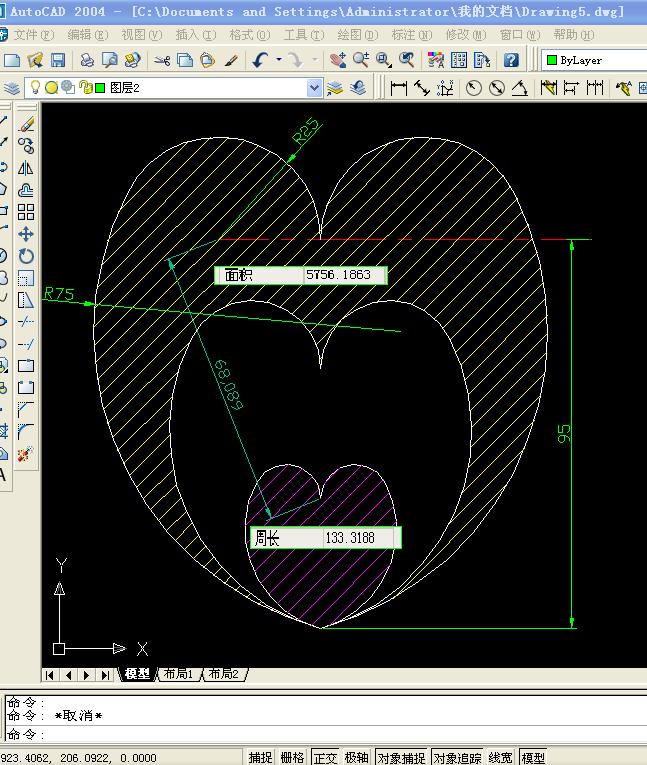Toggle 对象追踪 object tracking in status bar

click(x=457, y=757)
